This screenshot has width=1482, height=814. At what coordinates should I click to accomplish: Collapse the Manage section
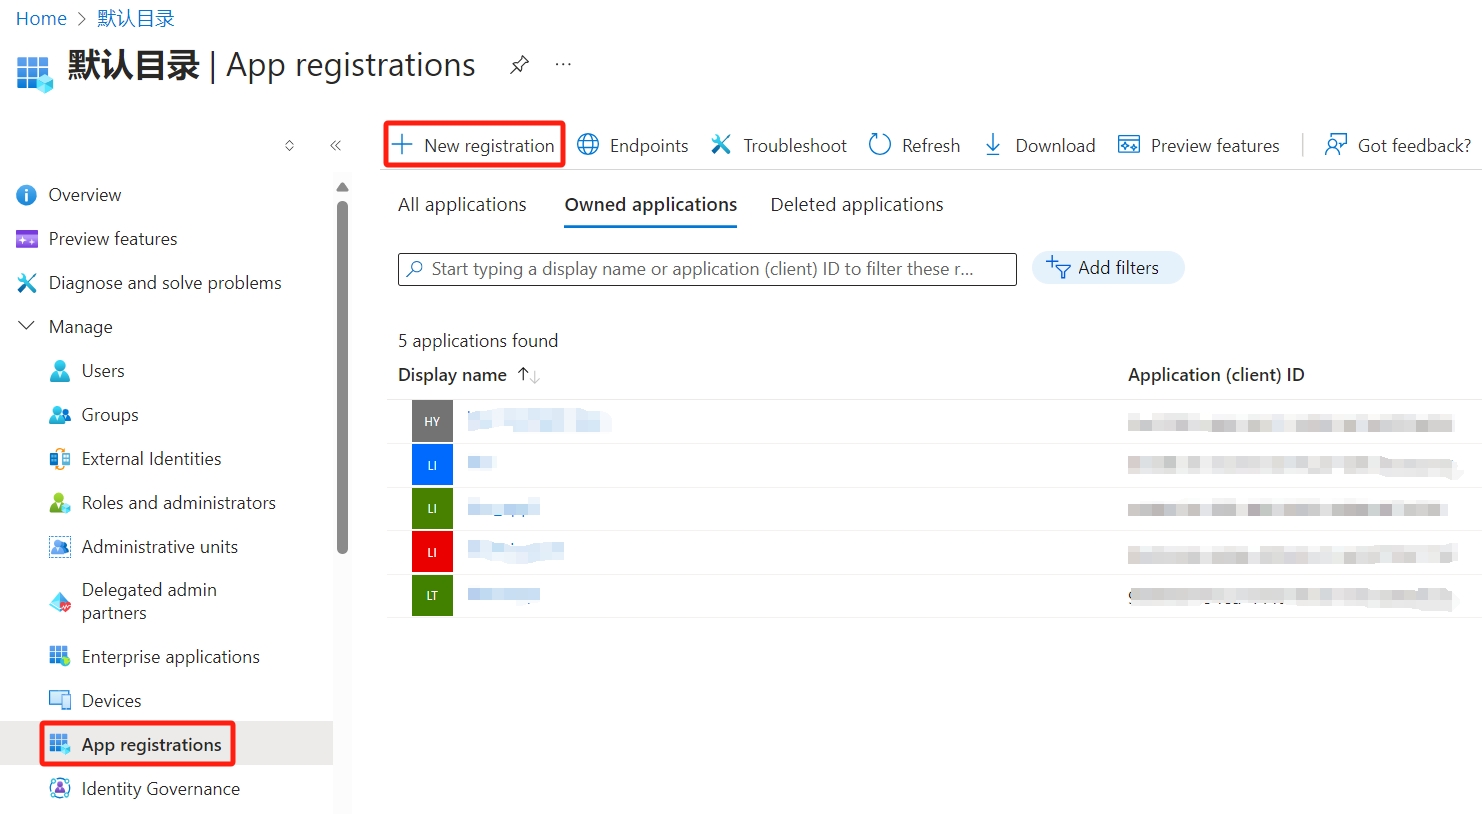(27, 327)
